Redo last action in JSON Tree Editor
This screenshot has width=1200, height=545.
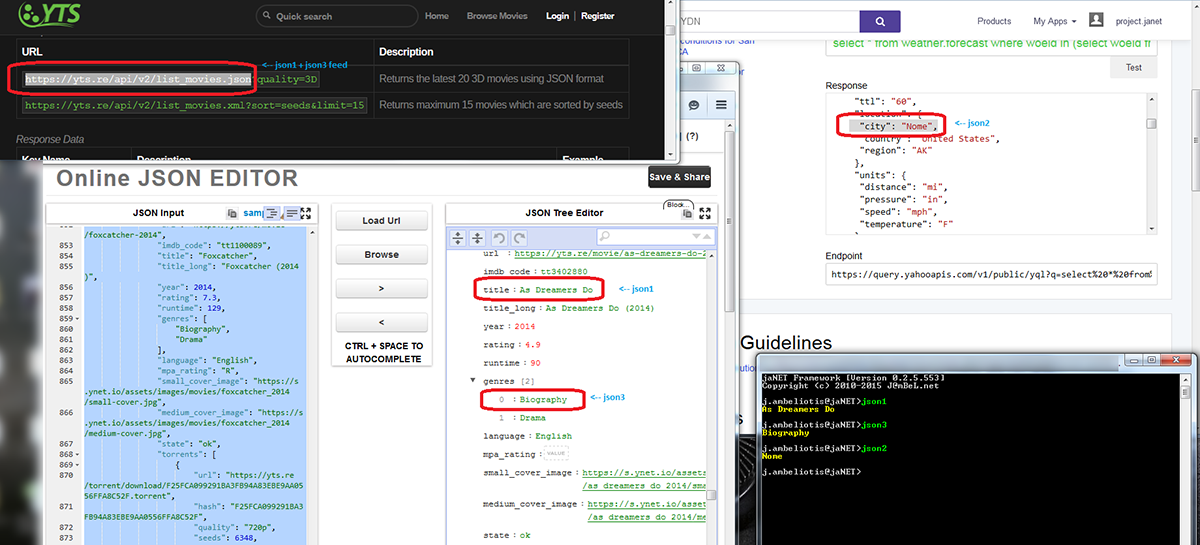(519, 238)
